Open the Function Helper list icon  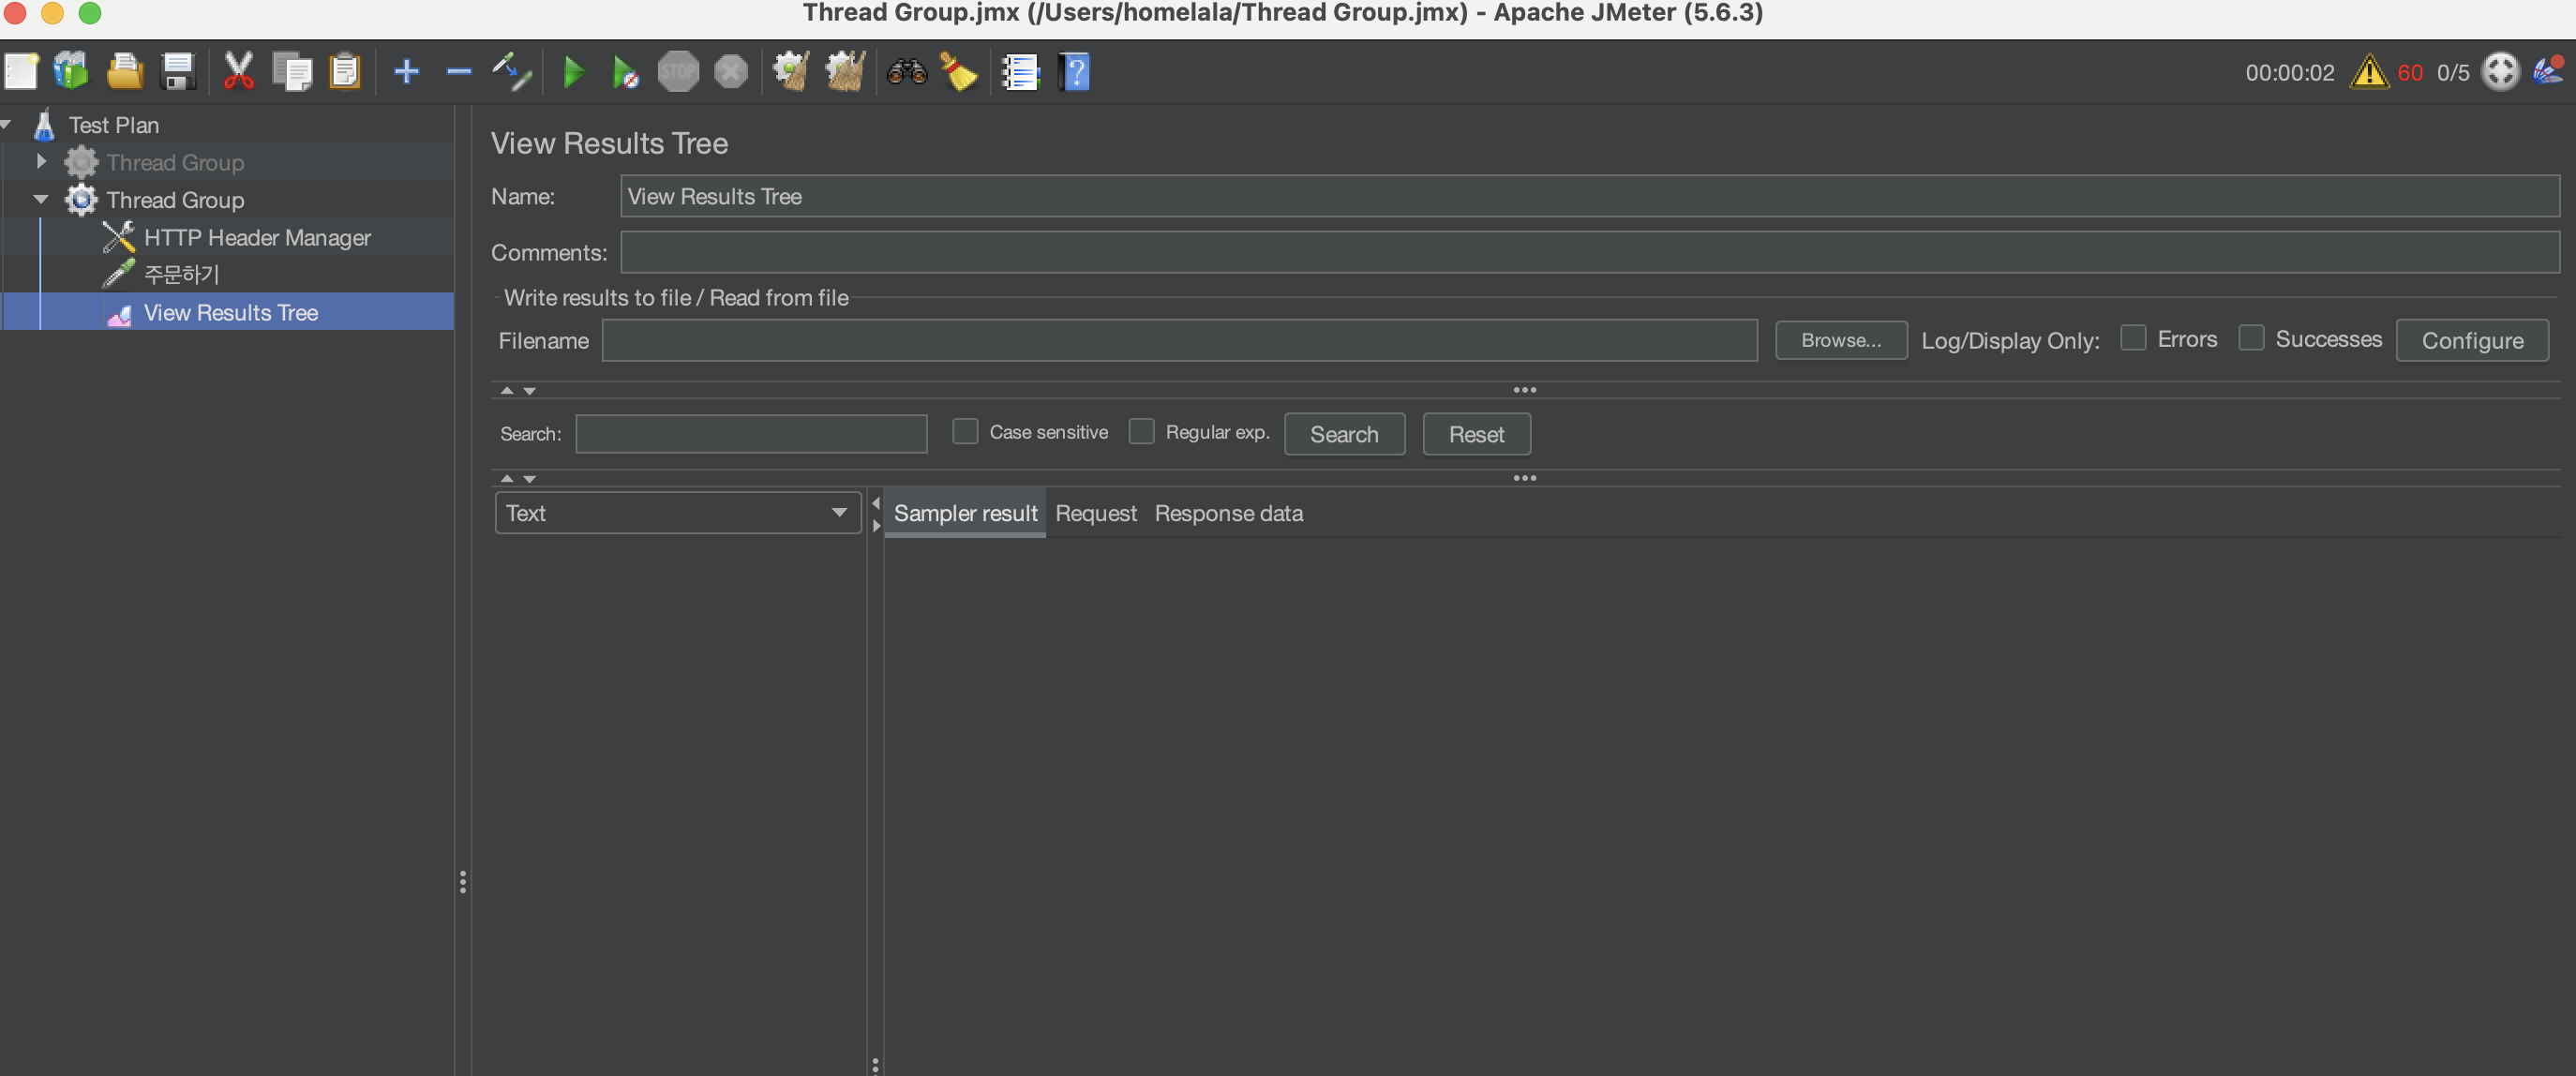pos(1020,72)
